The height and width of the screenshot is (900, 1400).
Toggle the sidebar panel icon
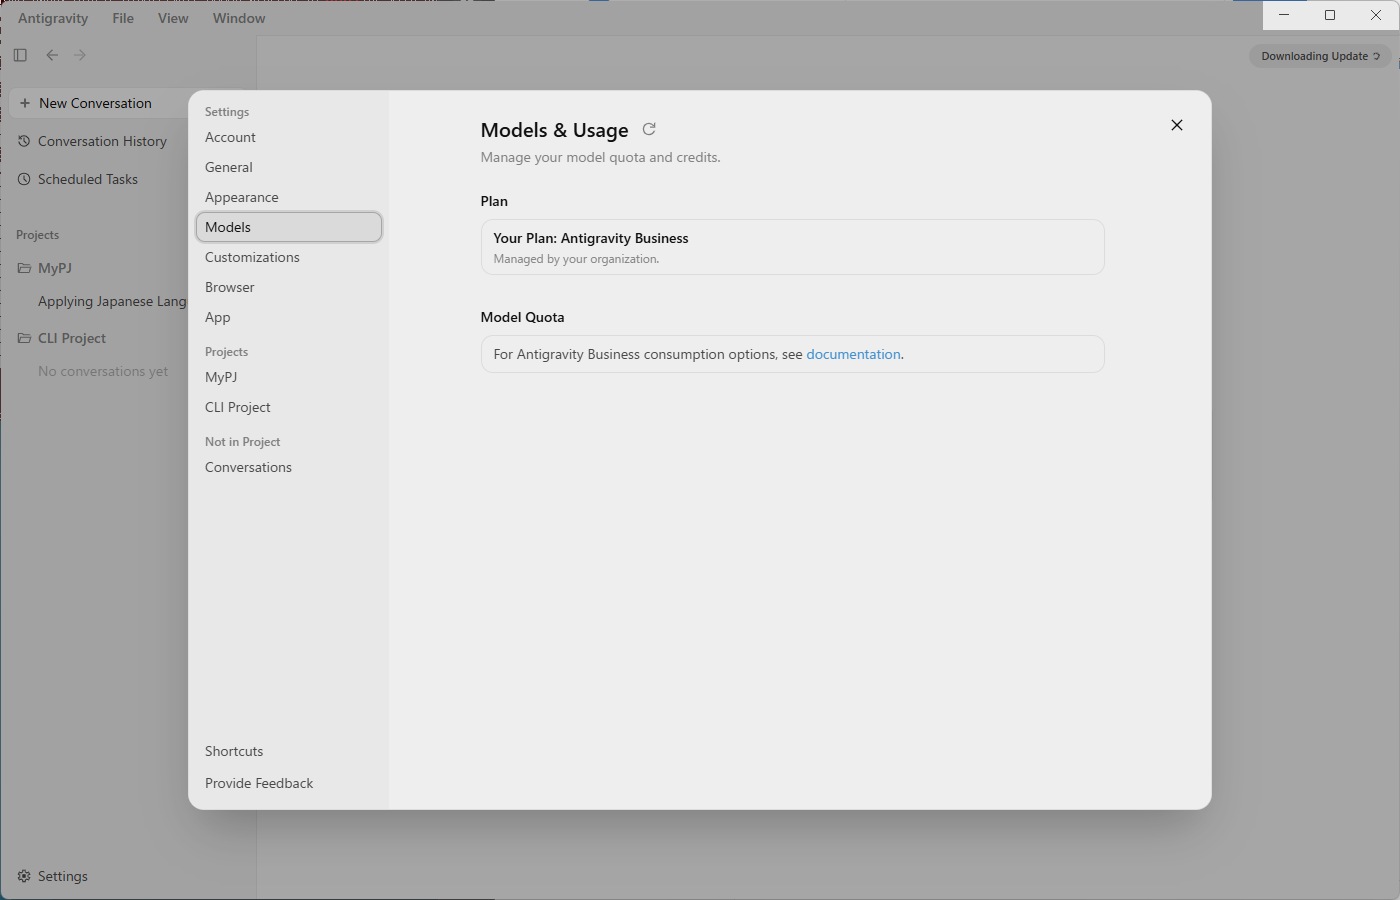(20, 55)
